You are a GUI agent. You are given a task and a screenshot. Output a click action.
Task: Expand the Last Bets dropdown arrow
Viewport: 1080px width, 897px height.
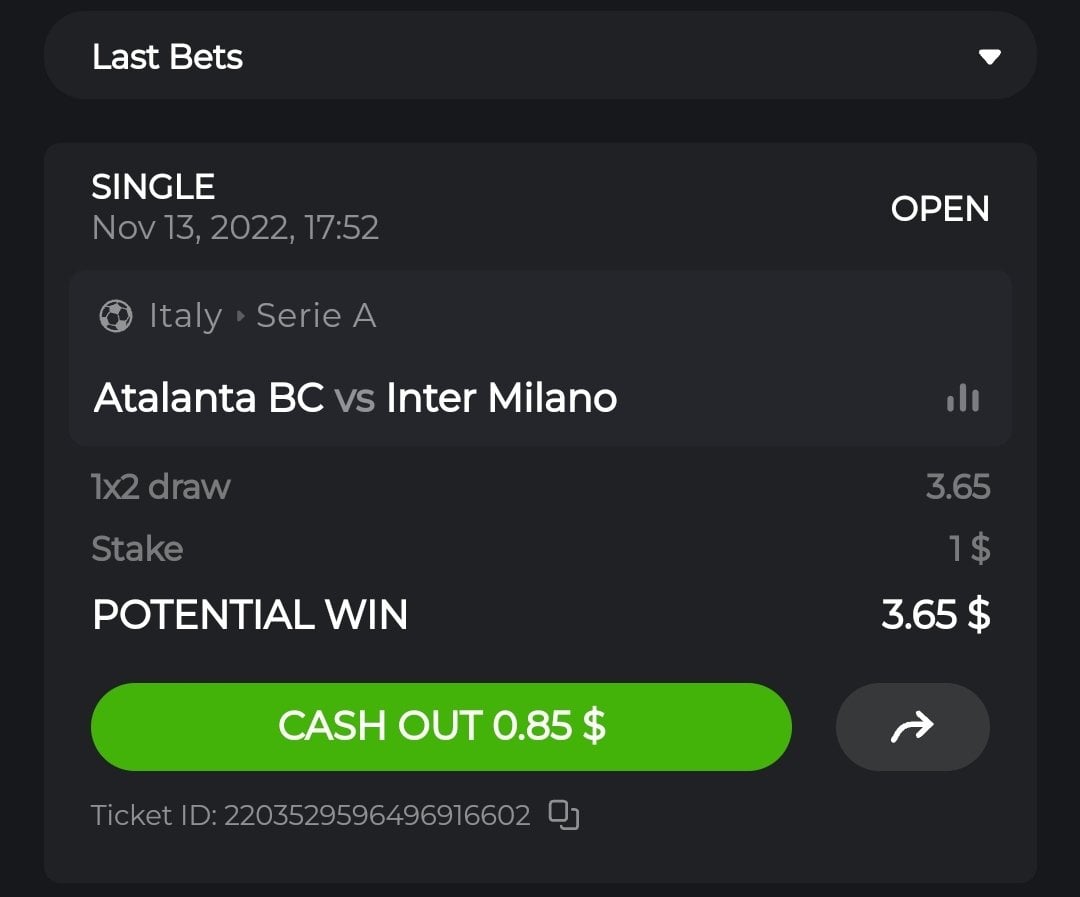tap(989, 57)
